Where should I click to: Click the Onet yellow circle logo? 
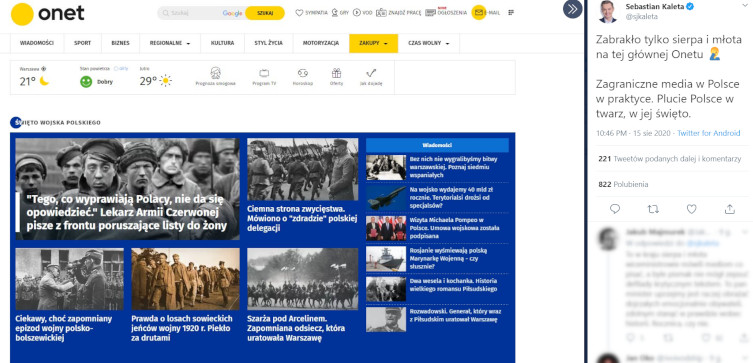point(22,14)
